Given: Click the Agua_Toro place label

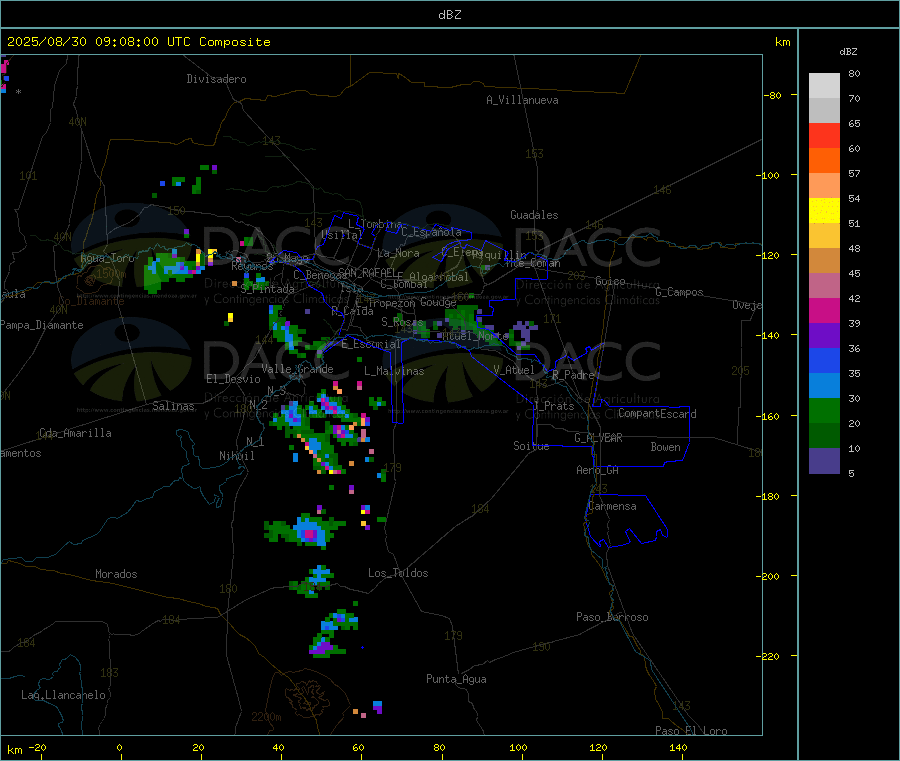Looking at the screenshot, I should [x=107, y=258].
